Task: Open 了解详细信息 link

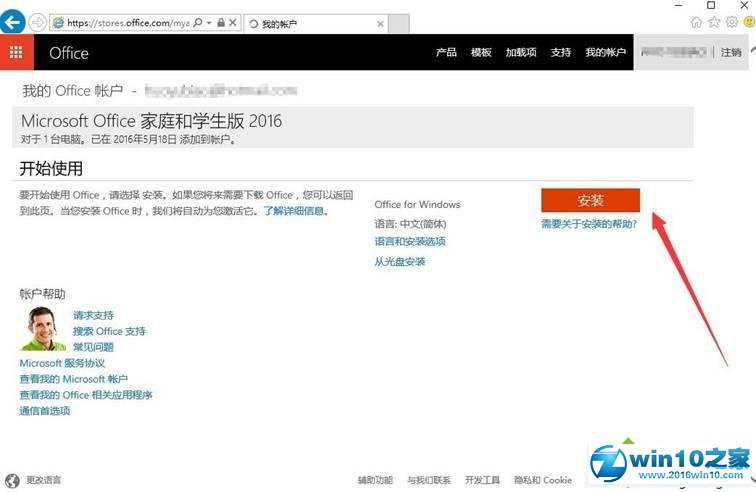Action: click(296, 211)
